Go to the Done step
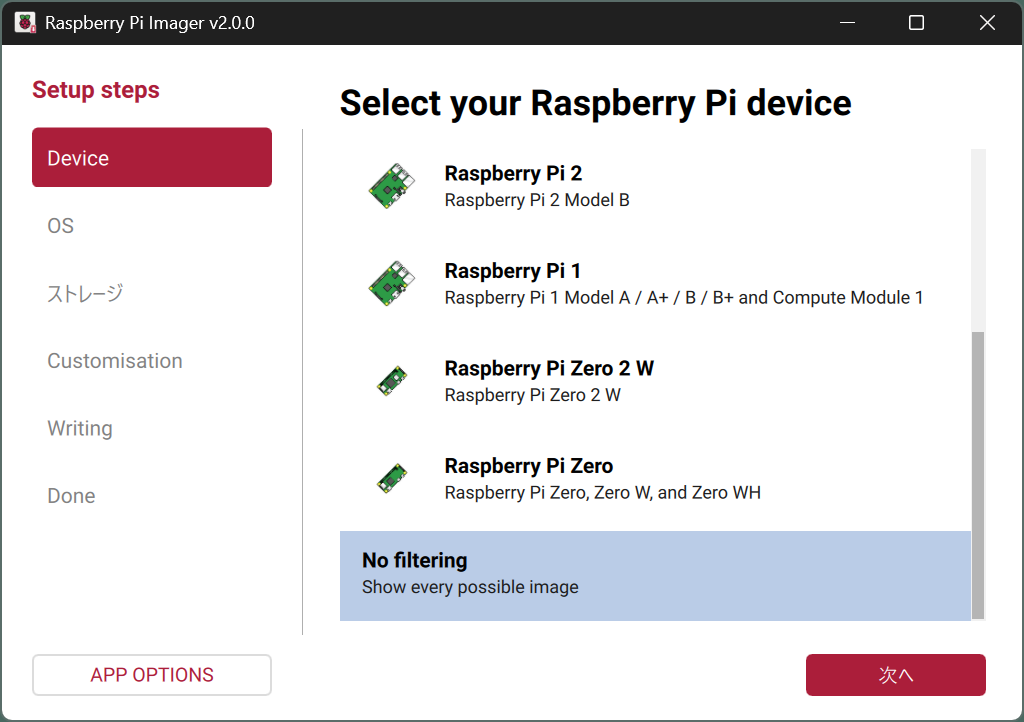Image resolution: width=1024 pixels, height=722 pixels. point(71,496)
